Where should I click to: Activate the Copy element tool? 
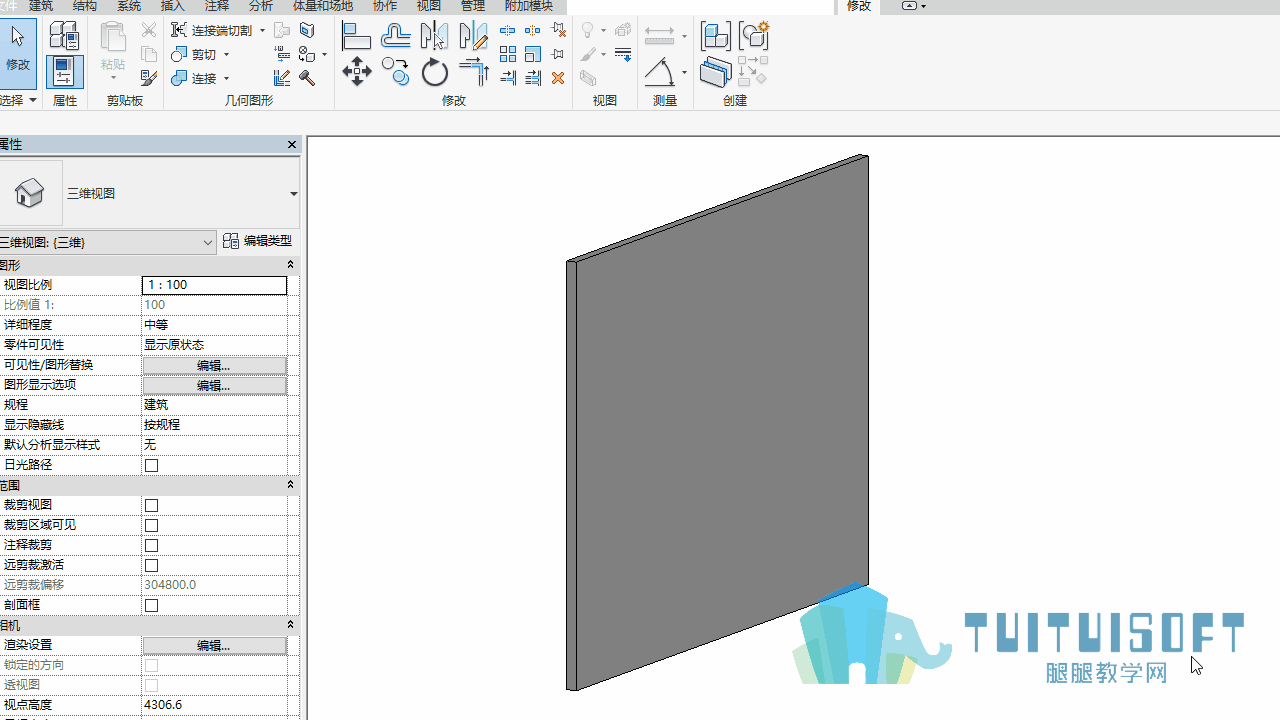pos(396,72)
